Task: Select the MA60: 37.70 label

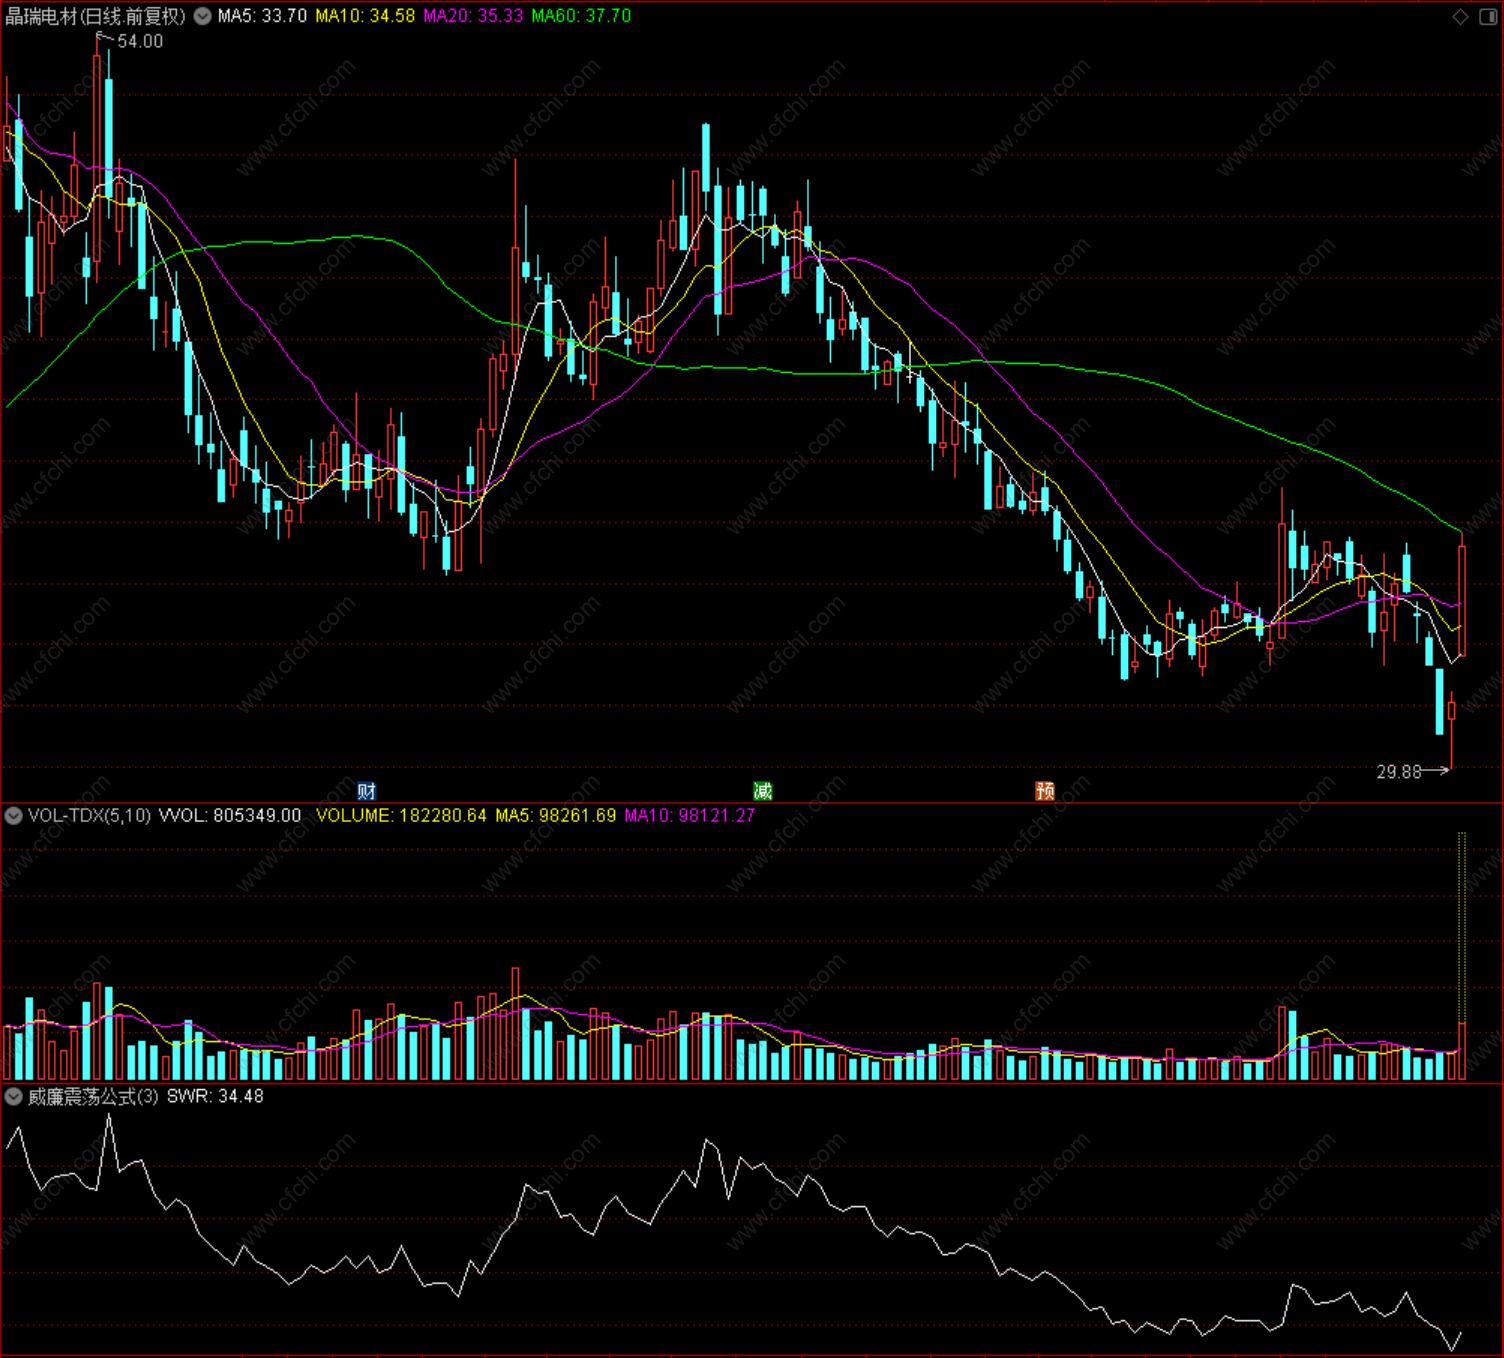Action: tap(581, 16)
